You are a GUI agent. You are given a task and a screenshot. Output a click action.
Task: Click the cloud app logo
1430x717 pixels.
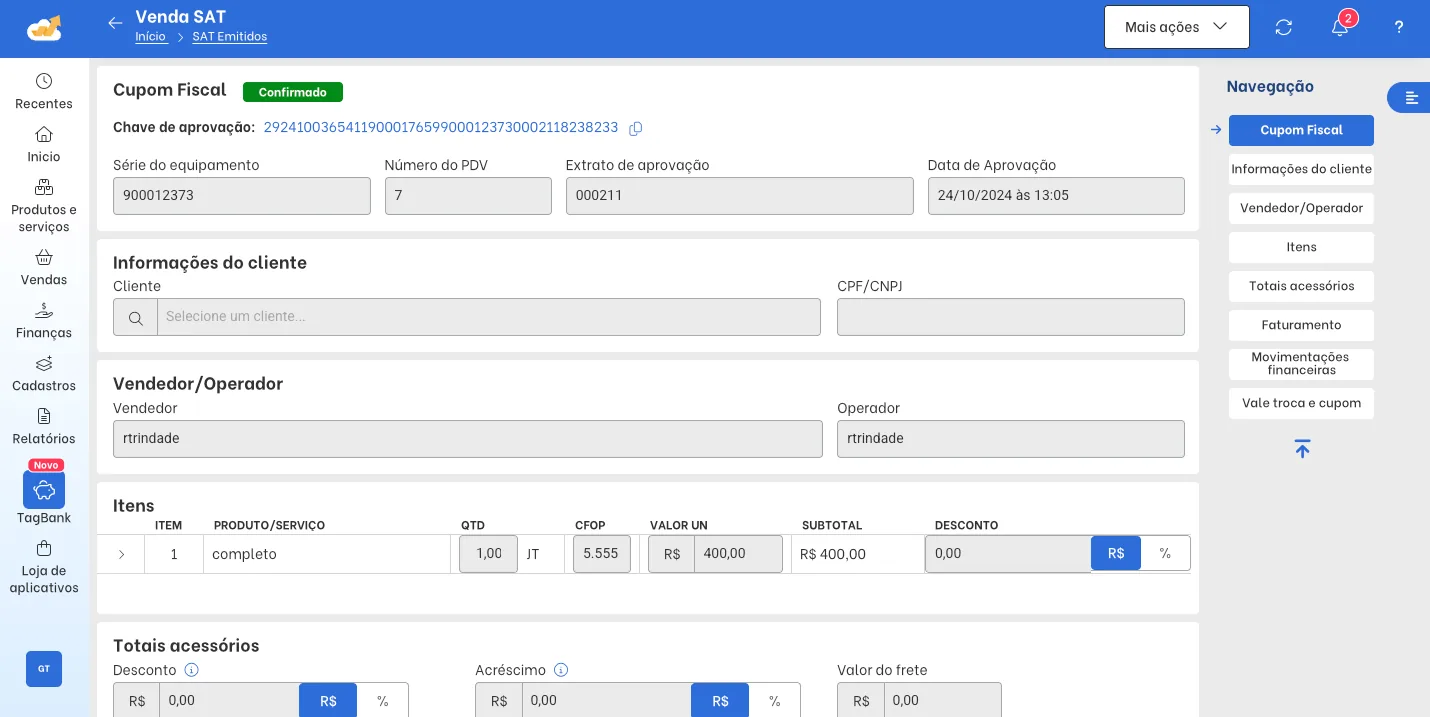[44, 28]
